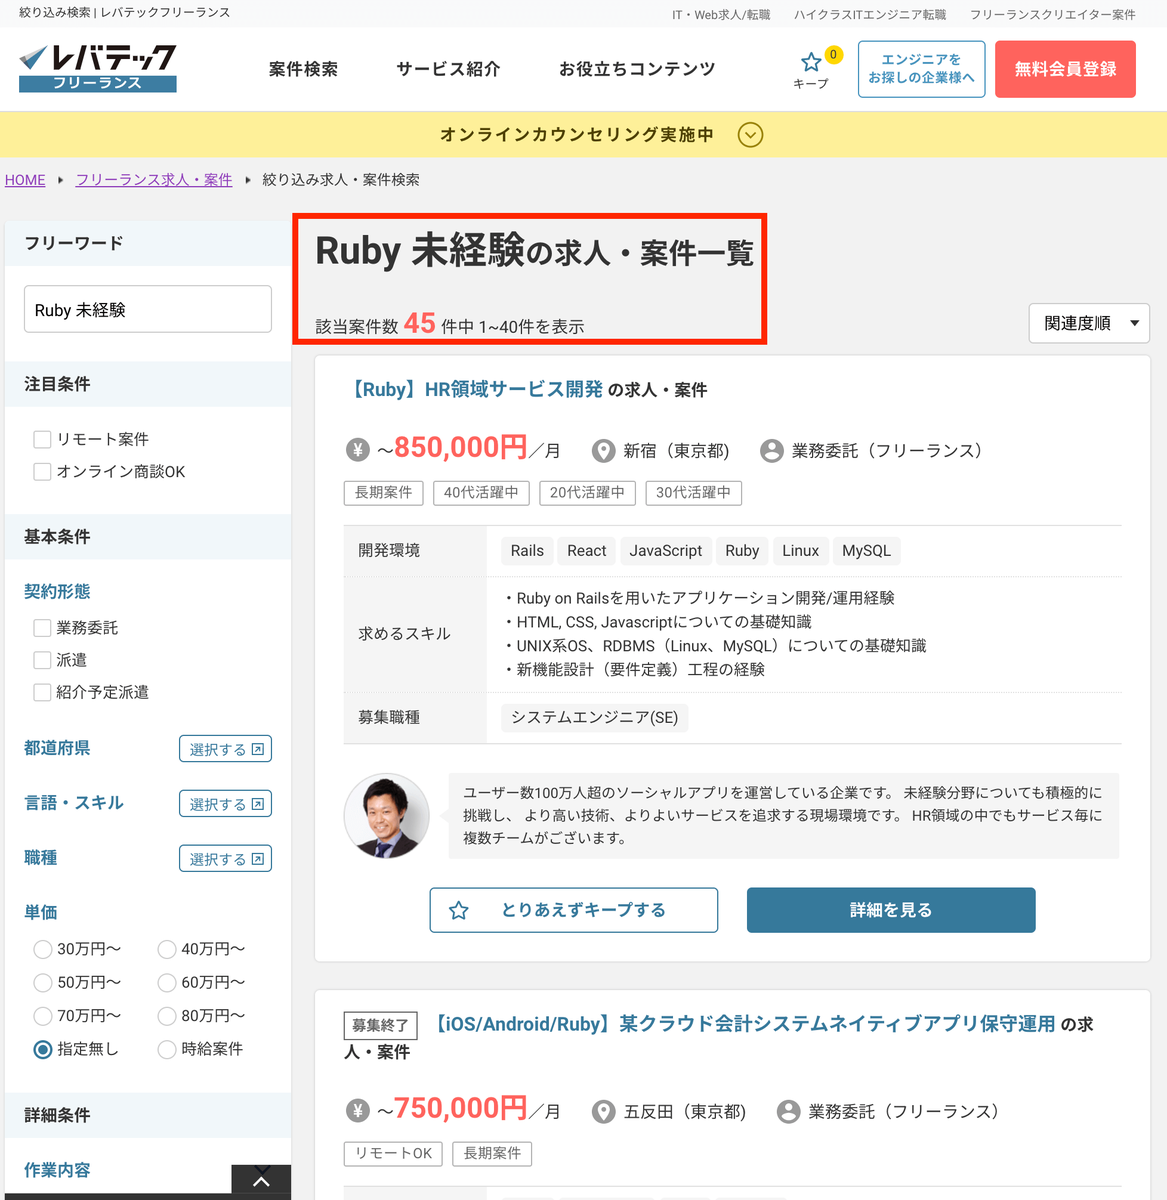The height and width of the screenshot is (1200, 1167).
Task: Go to IT・Web求人/転職 top link
Action: coord(721,14)
